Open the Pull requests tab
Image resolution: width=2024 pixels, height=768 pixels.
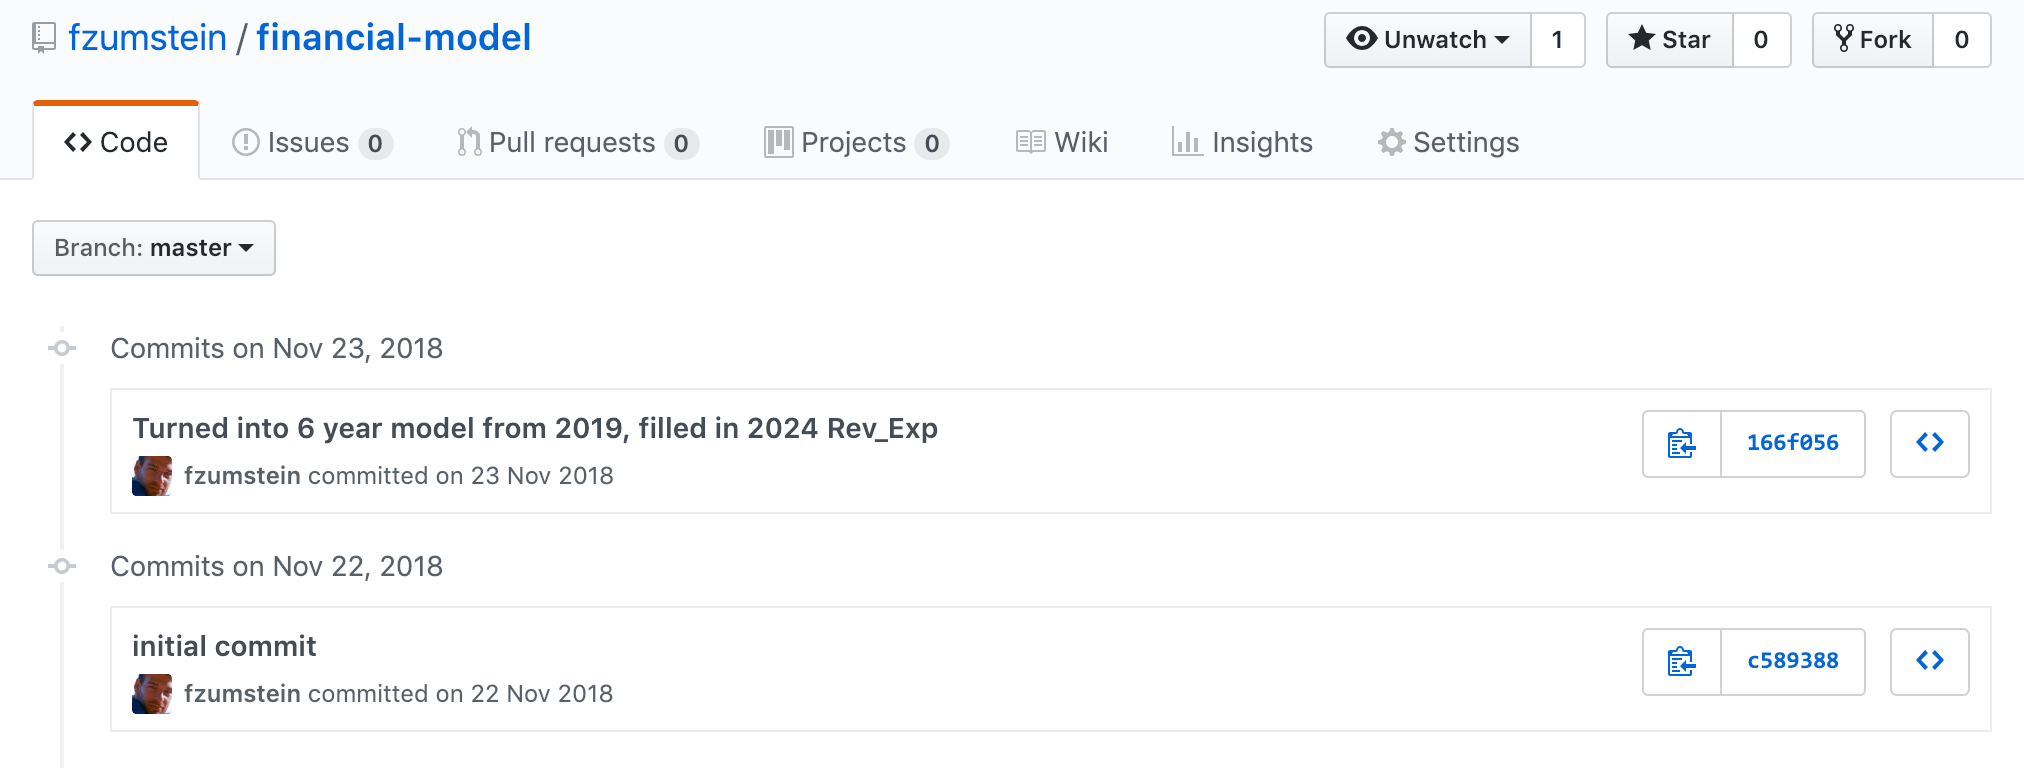click(x=576, y=143)
